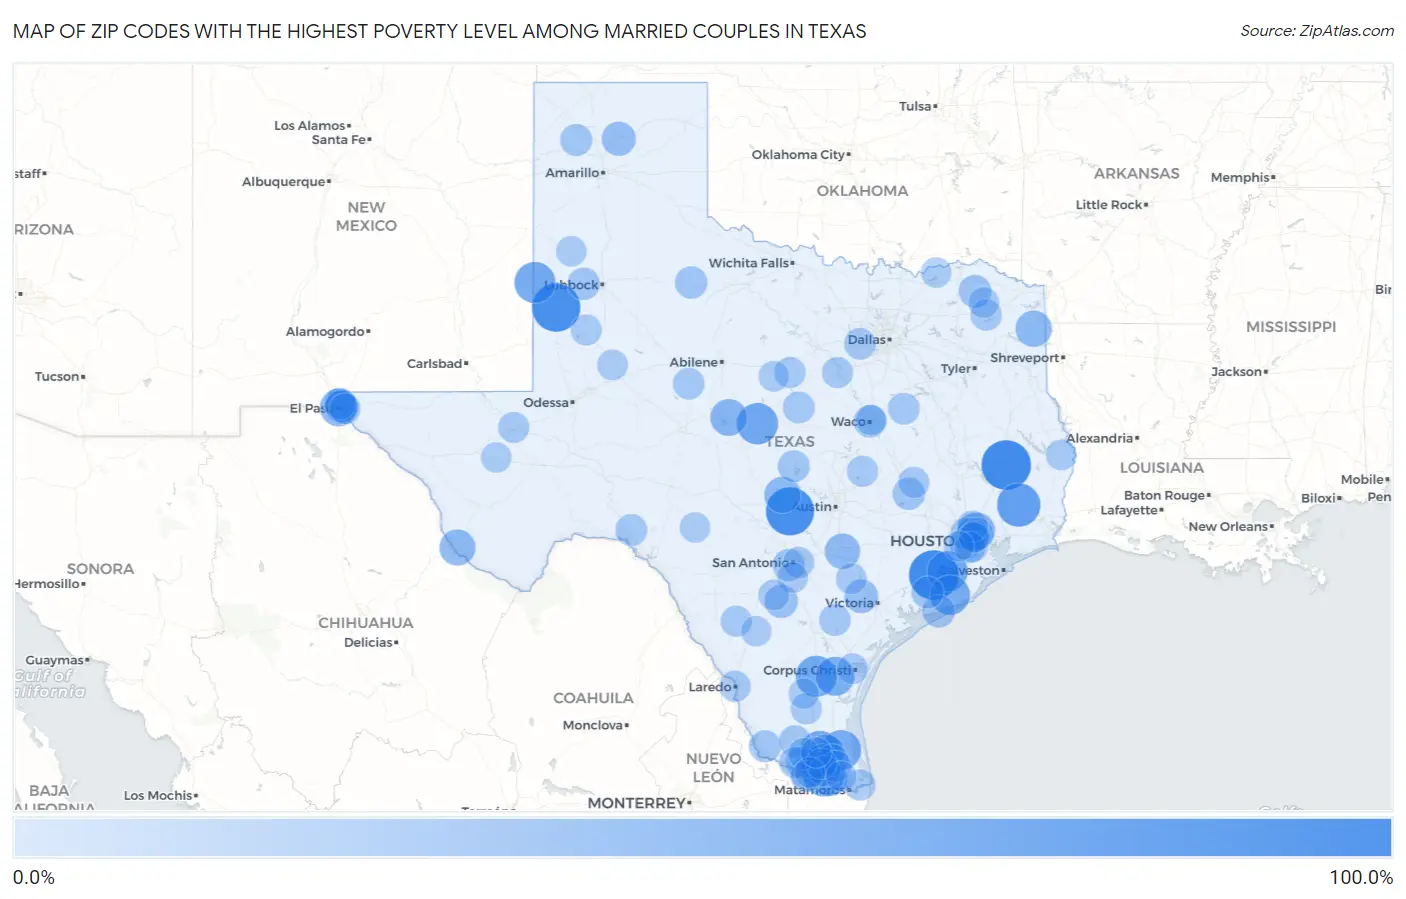Click the Alamogordo city label

tap(326, 332)
